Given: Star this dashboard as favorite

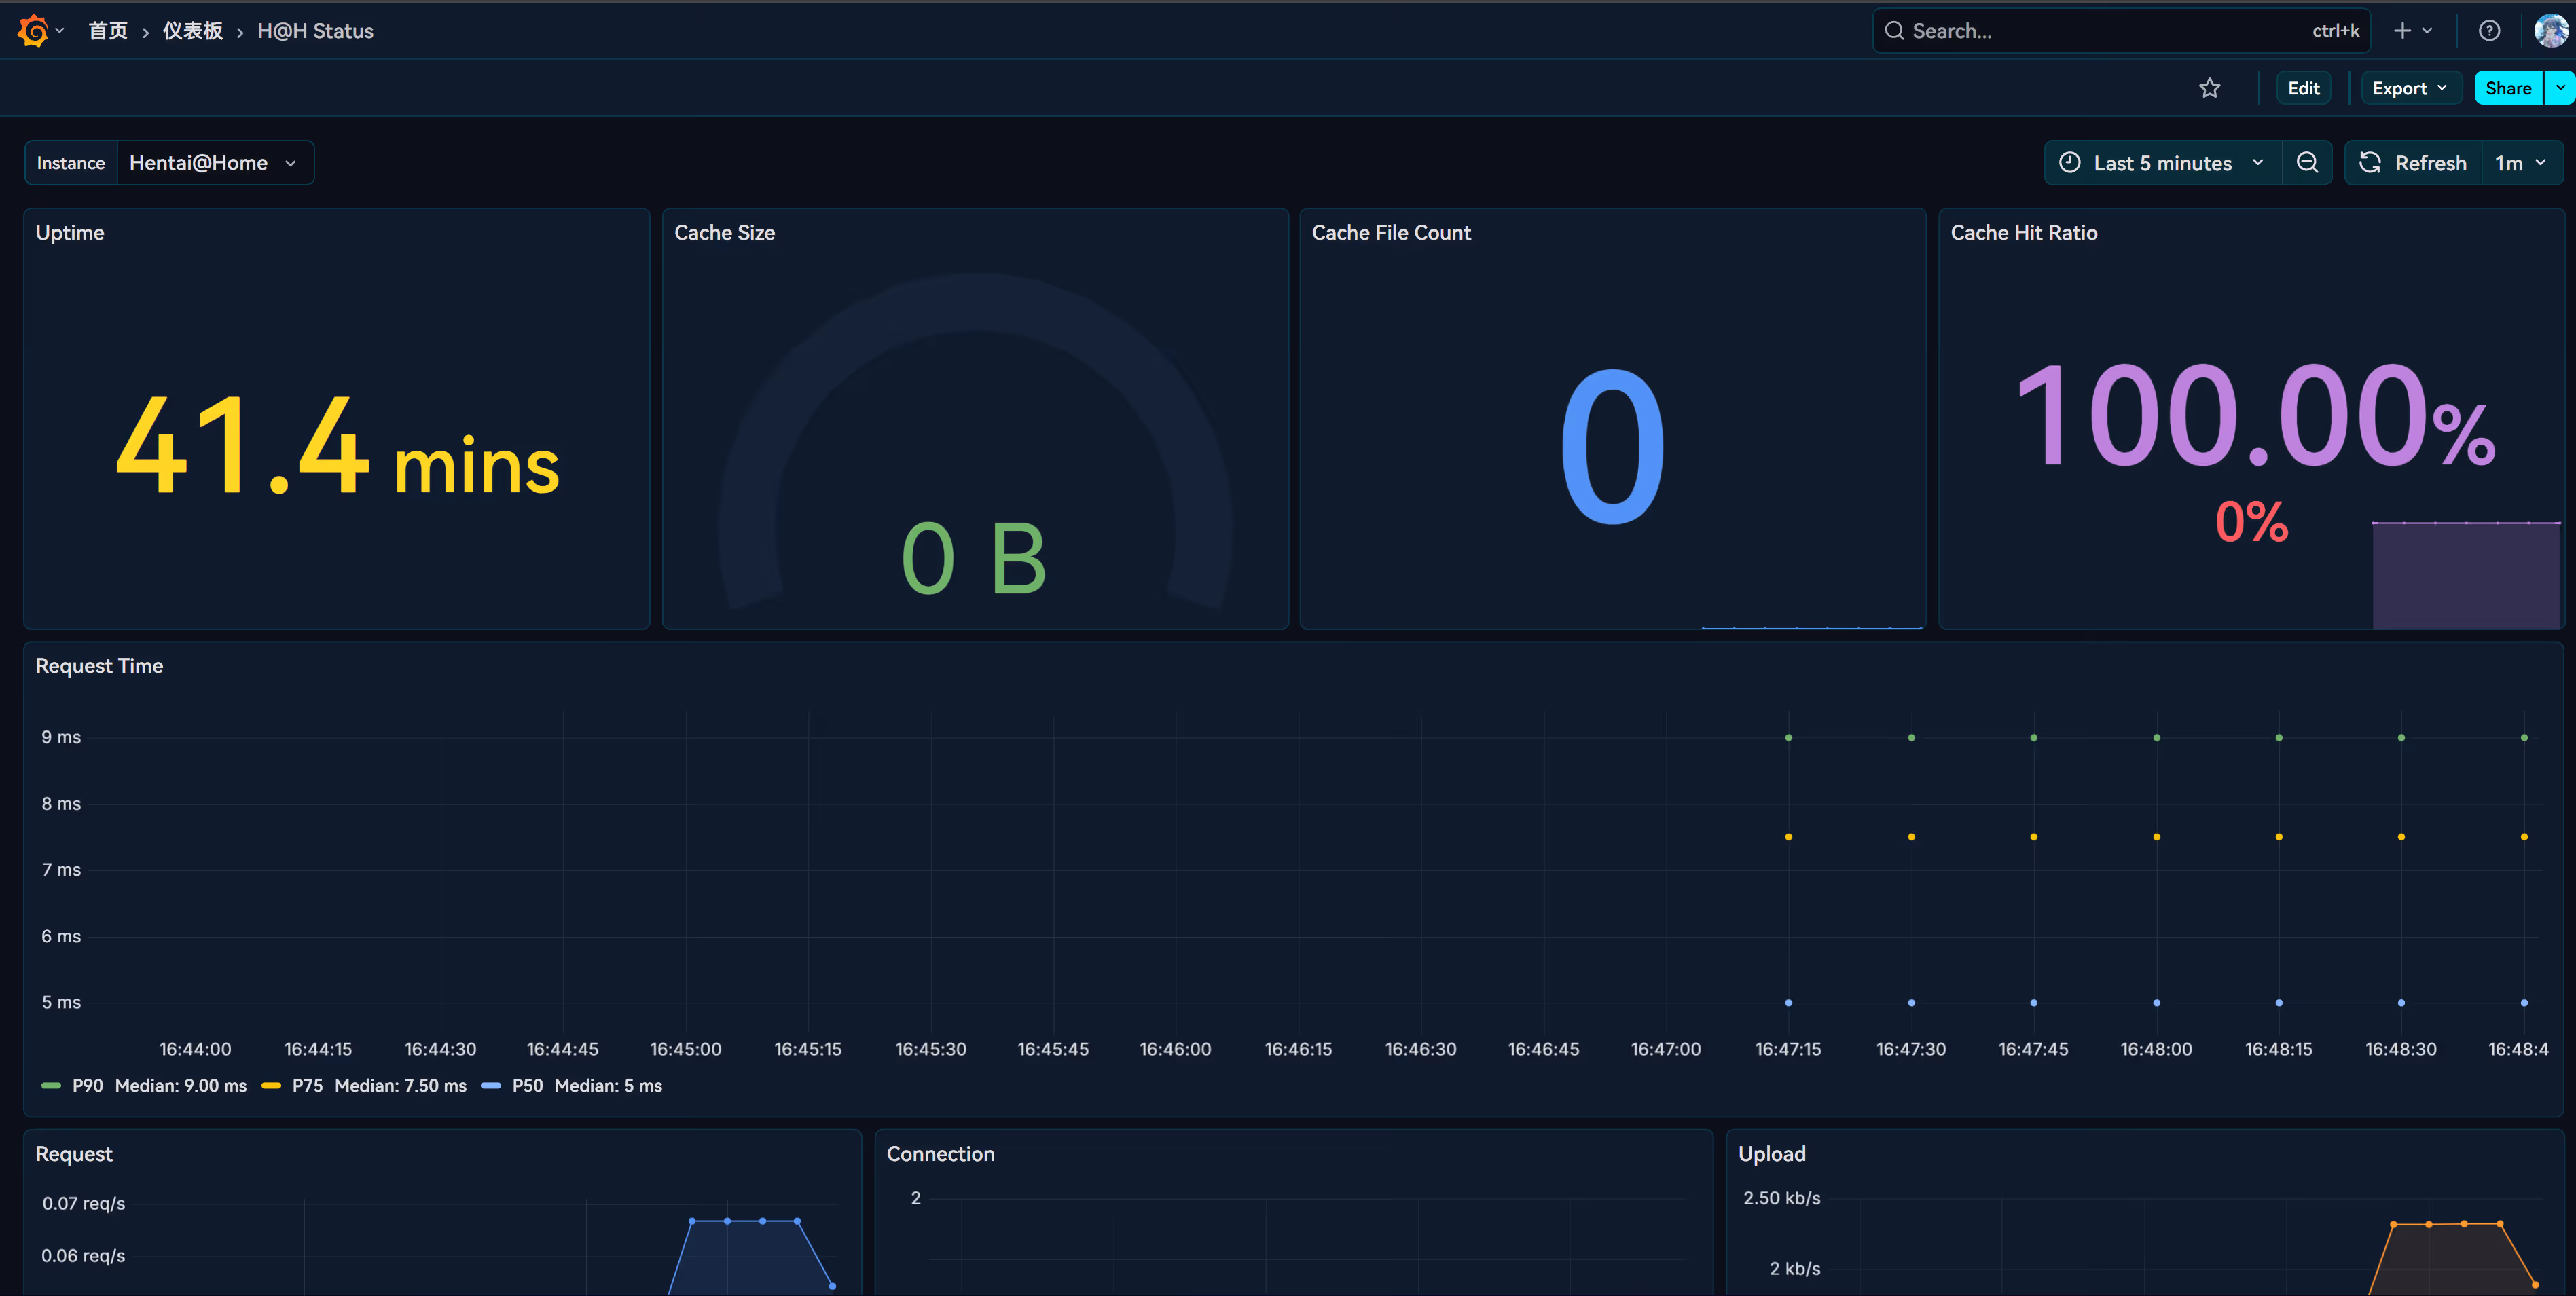Looking at the screenshot, I should coord(2209,88).
